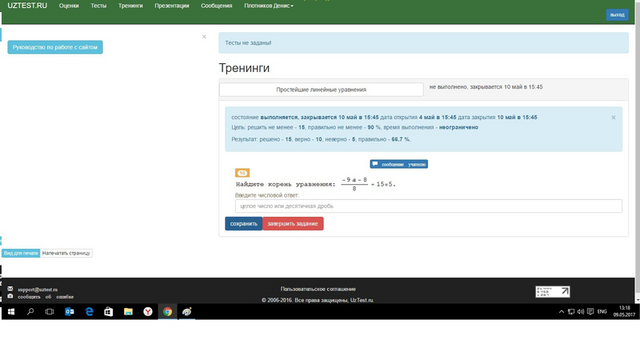Screen dimensions: 640x360
Task: Open the Презентации menu item
Action: 172,6
